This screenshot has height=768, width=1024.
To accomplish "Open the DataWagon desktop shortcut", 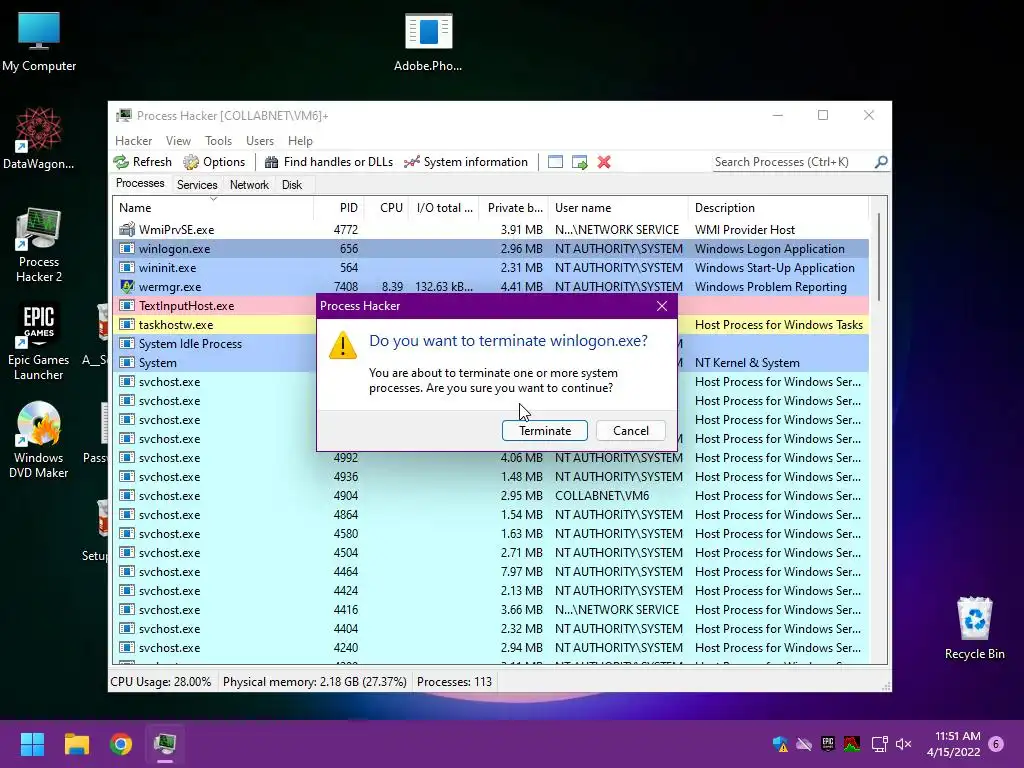I will coord(39,138).
